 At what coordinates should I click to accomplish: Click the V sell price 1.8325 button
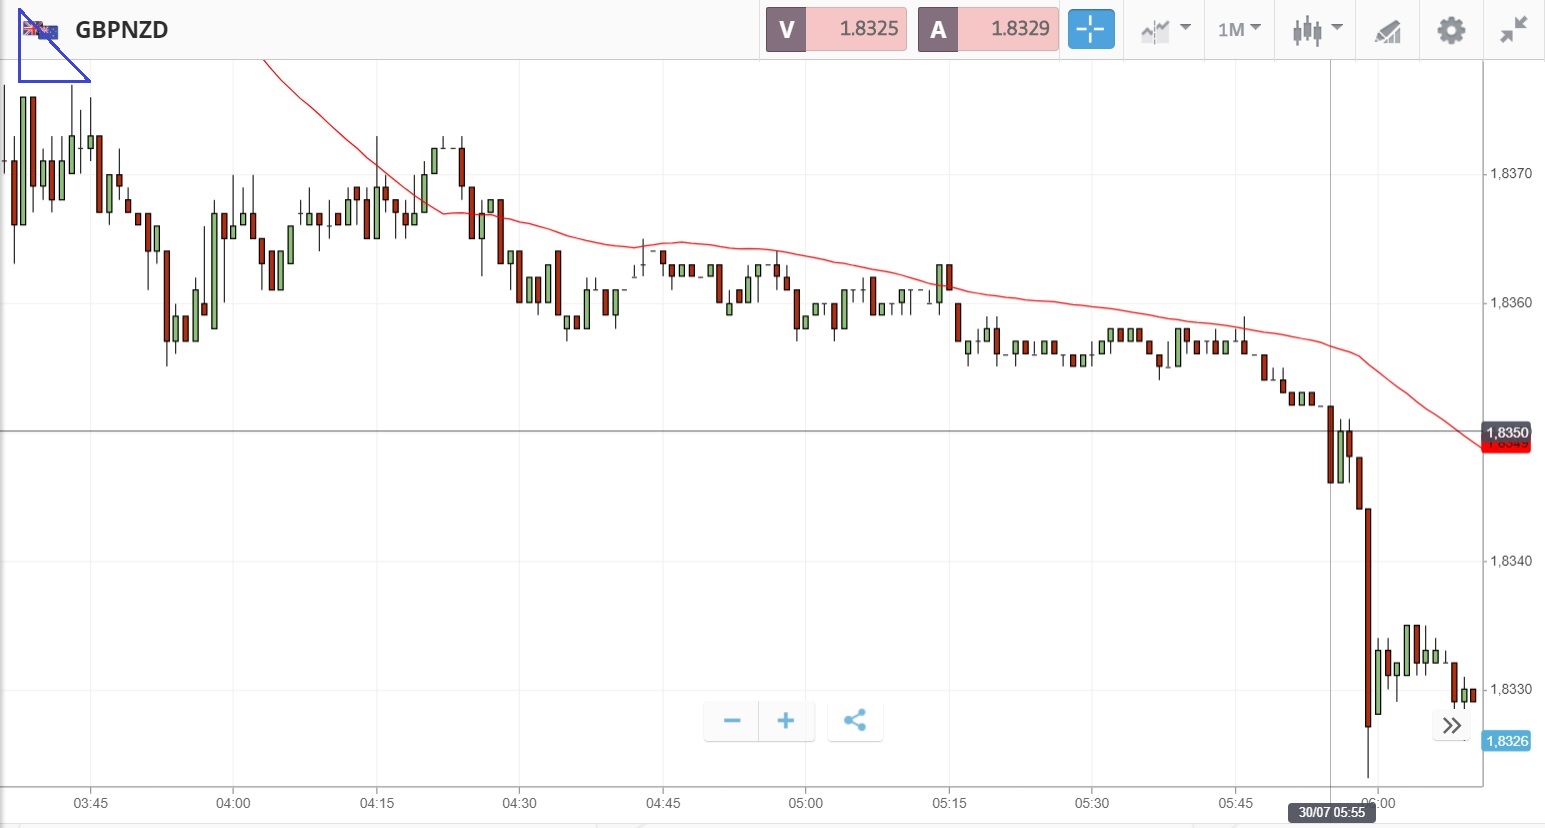click(x=836, y=29)
